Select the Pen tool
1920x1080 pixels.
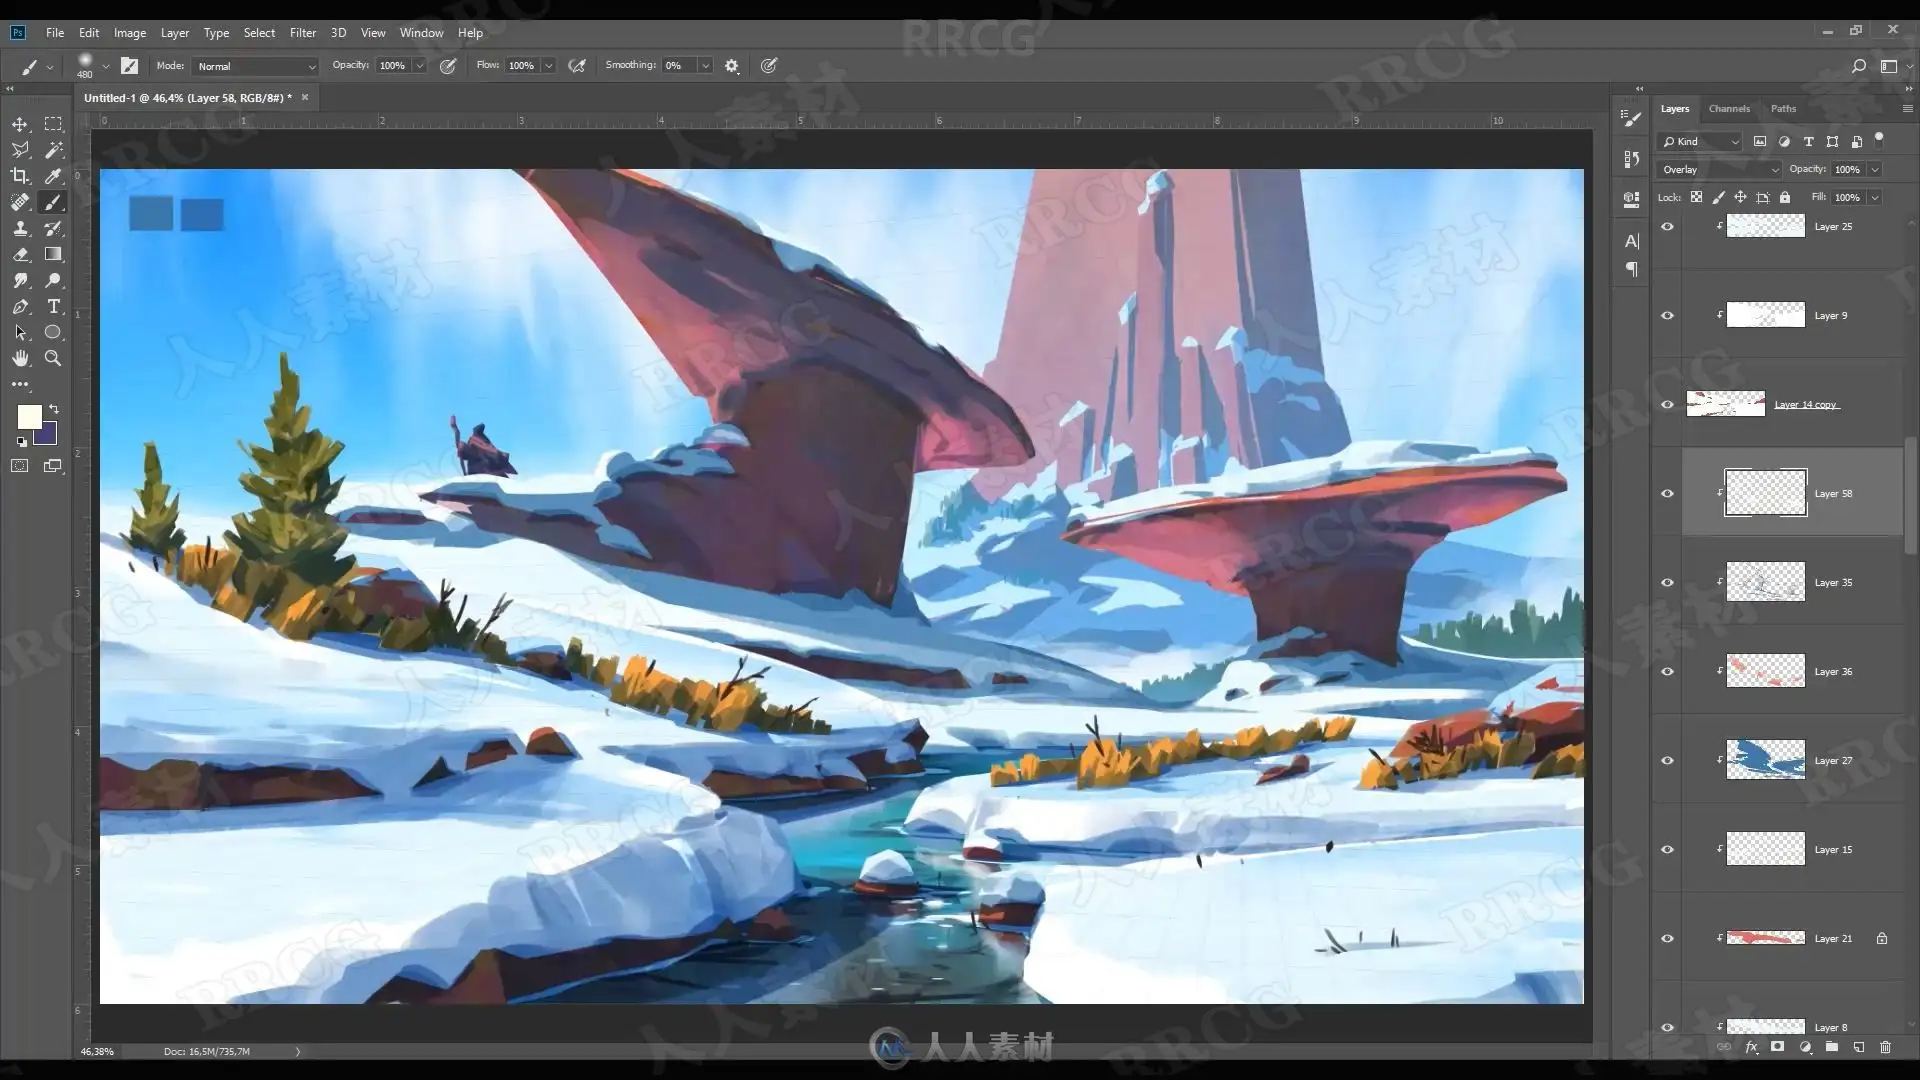(20, 307)
